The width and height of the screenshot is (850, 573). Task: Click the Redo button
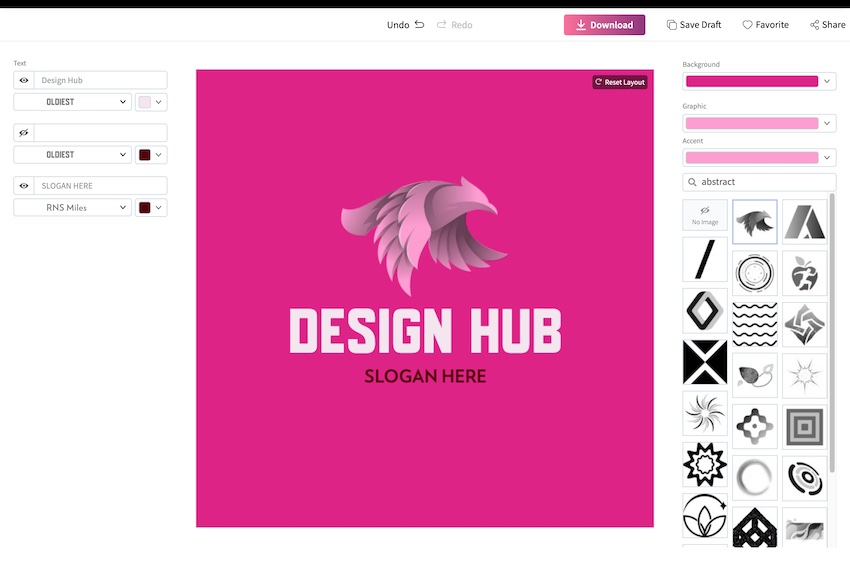coord(454,25)
